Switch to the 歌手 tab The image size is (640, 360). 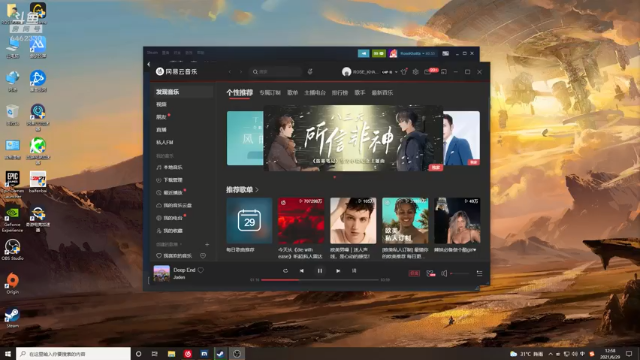coord(360,93)
